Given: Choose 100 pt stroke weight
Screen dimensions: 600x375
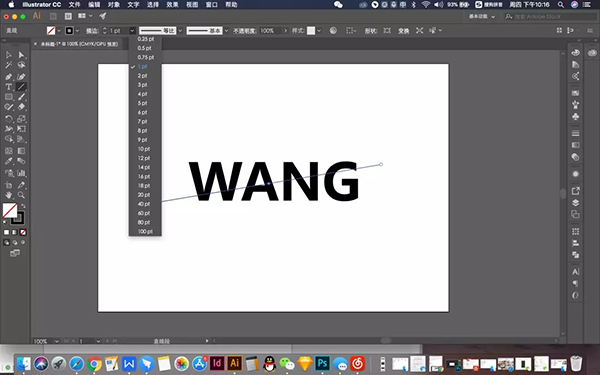Looking at the screenshot, I should [x=145, y=232].
